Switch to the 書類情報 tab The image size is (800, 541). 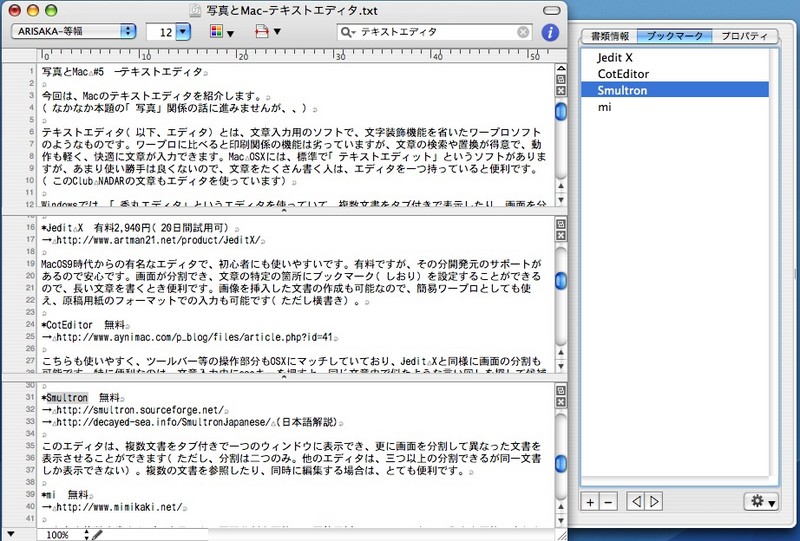(x=610, y=36)
